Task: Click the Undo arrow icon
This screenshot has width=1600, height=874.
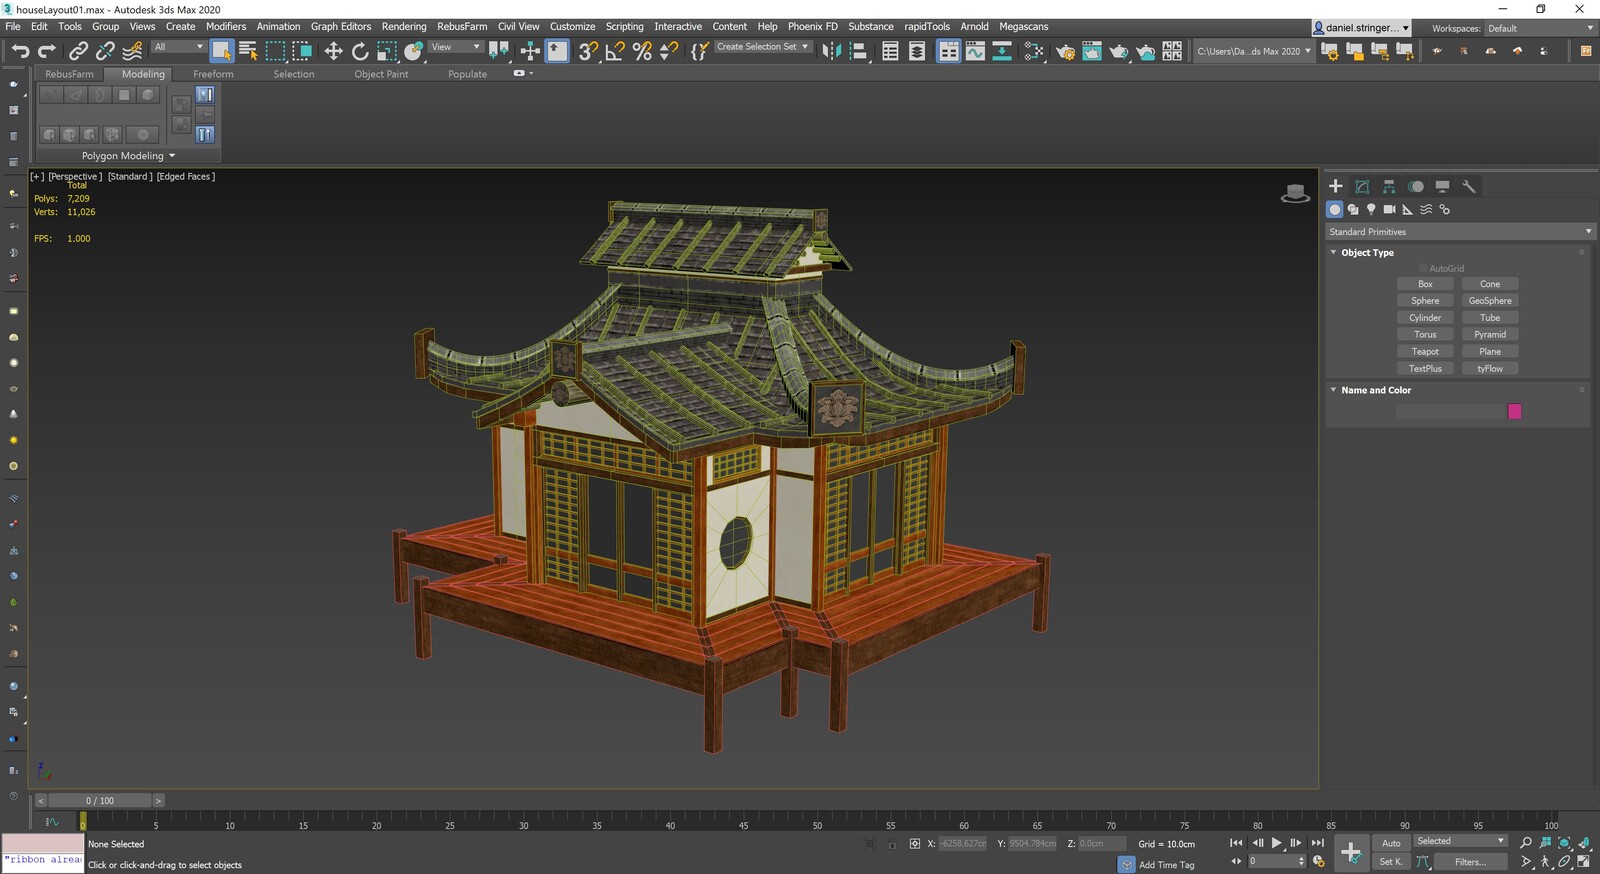Action: [x=20, y=51]
